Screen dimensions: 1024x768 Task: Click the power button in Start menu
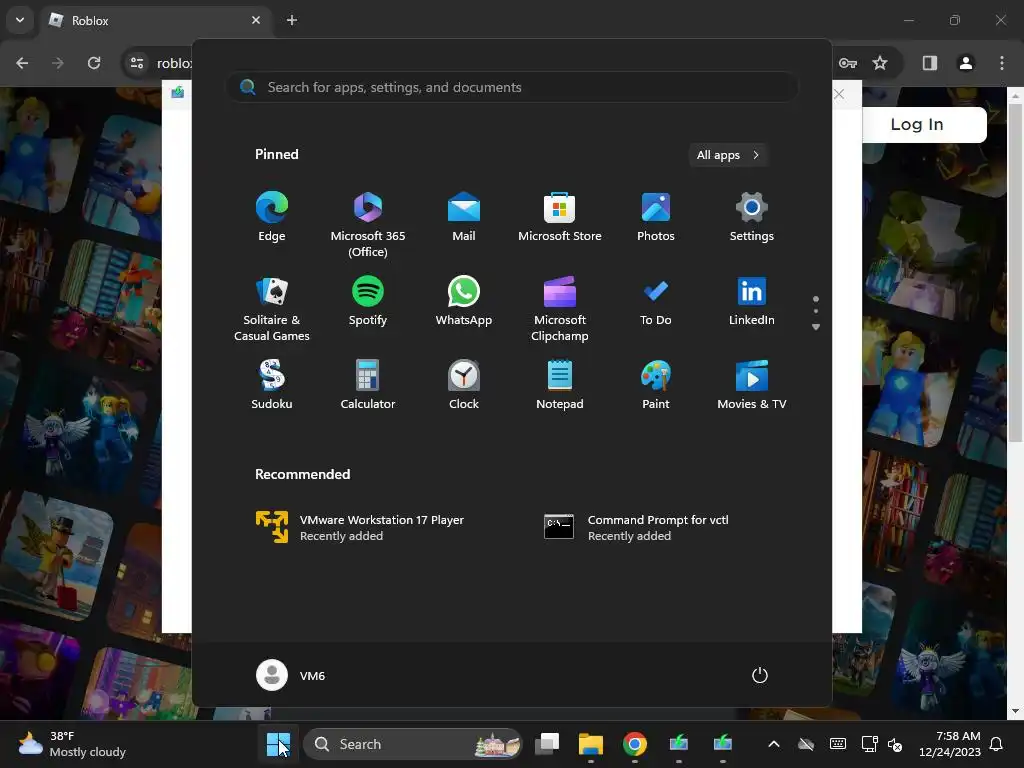pyautogui.click(x=760, y=675)
